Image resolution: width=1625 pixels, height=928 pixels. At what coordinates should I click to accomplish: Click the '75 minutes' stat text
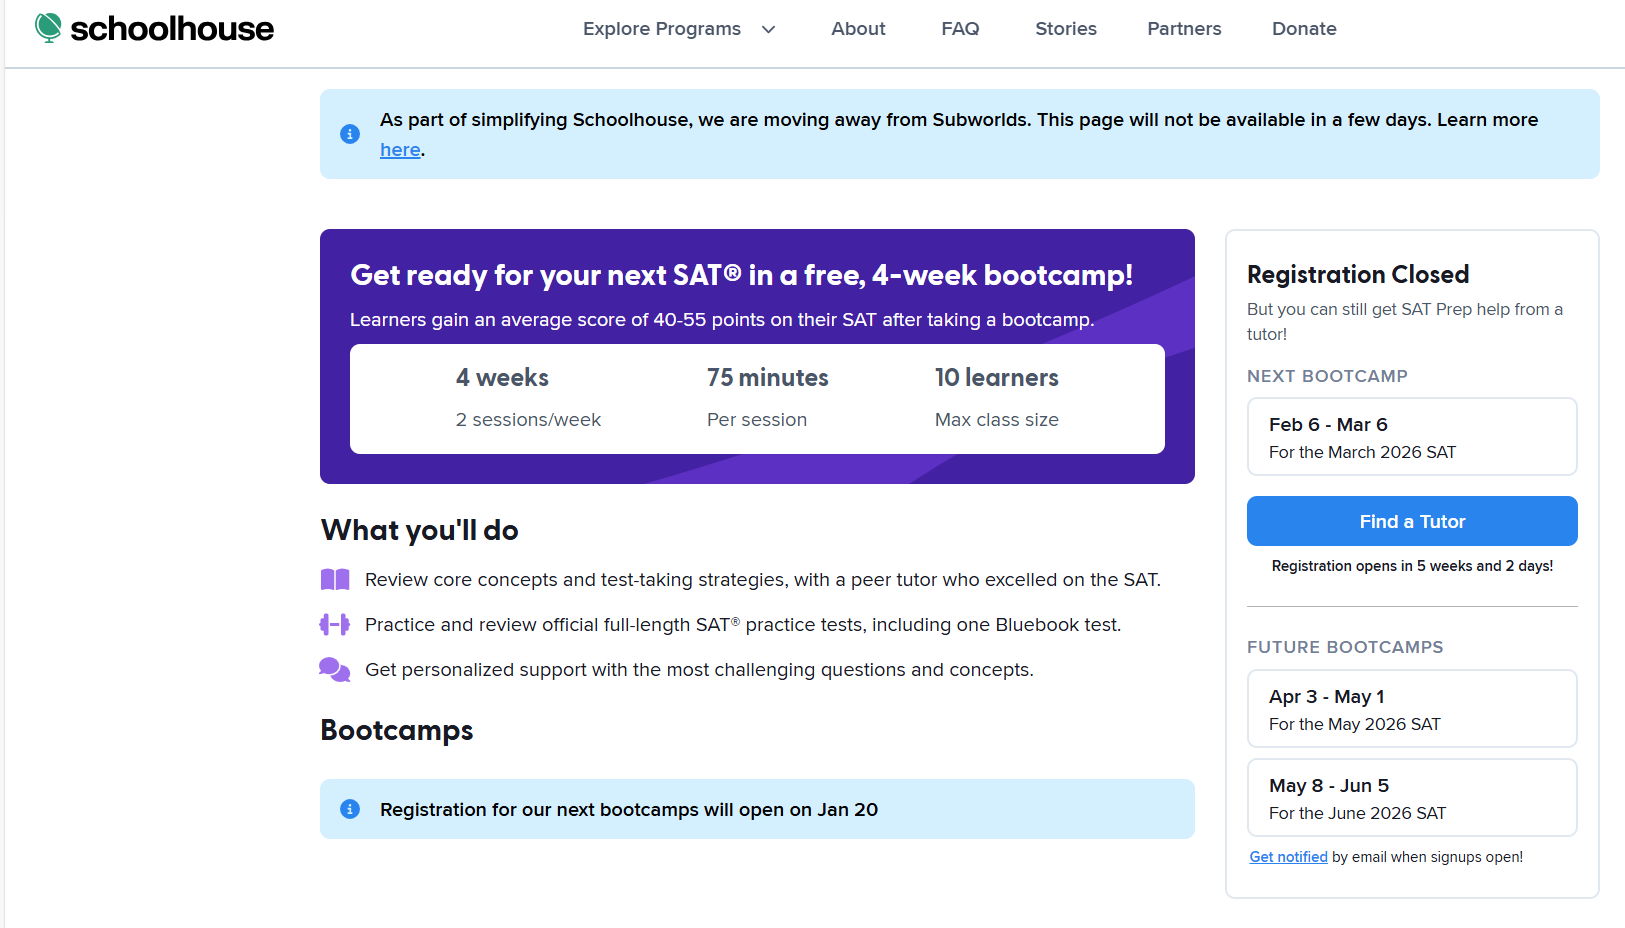[768, 378]
